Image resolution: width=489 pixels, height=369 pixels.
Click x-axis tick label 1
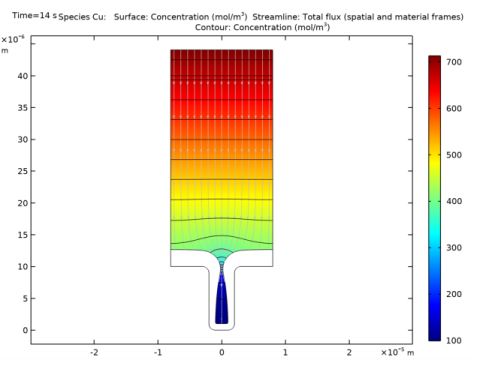(285, 353)
